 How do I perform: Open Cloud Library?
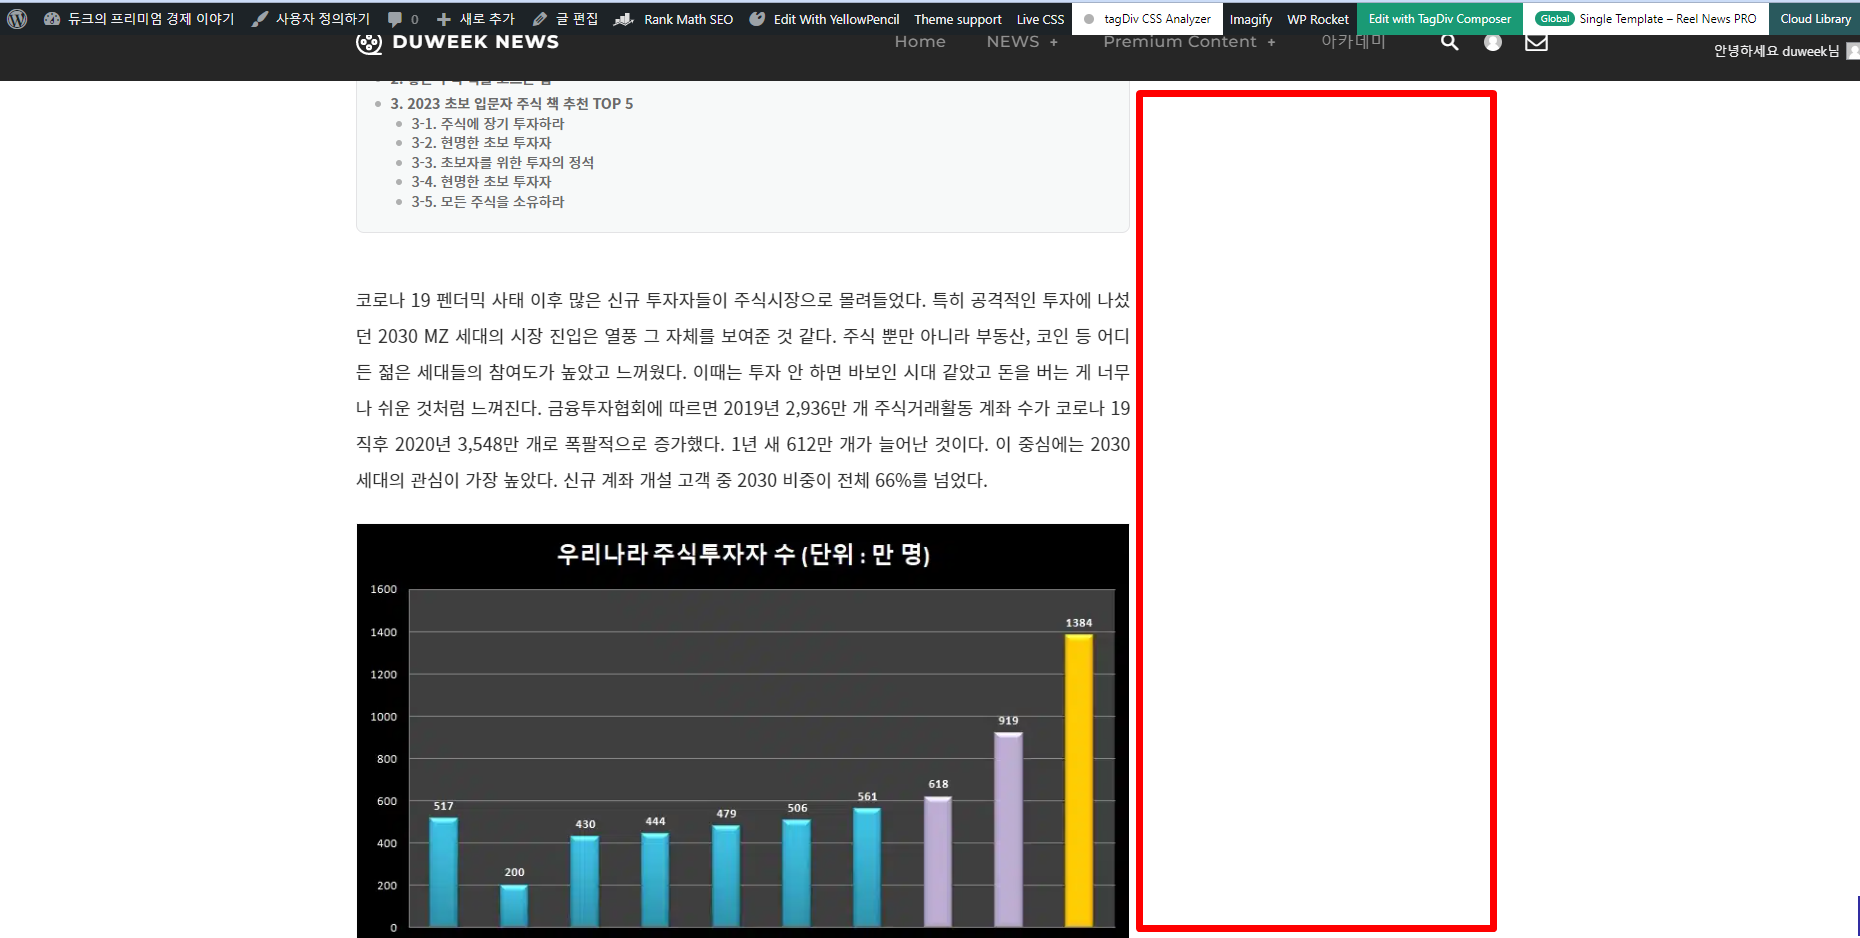(x=1814, y=19)
